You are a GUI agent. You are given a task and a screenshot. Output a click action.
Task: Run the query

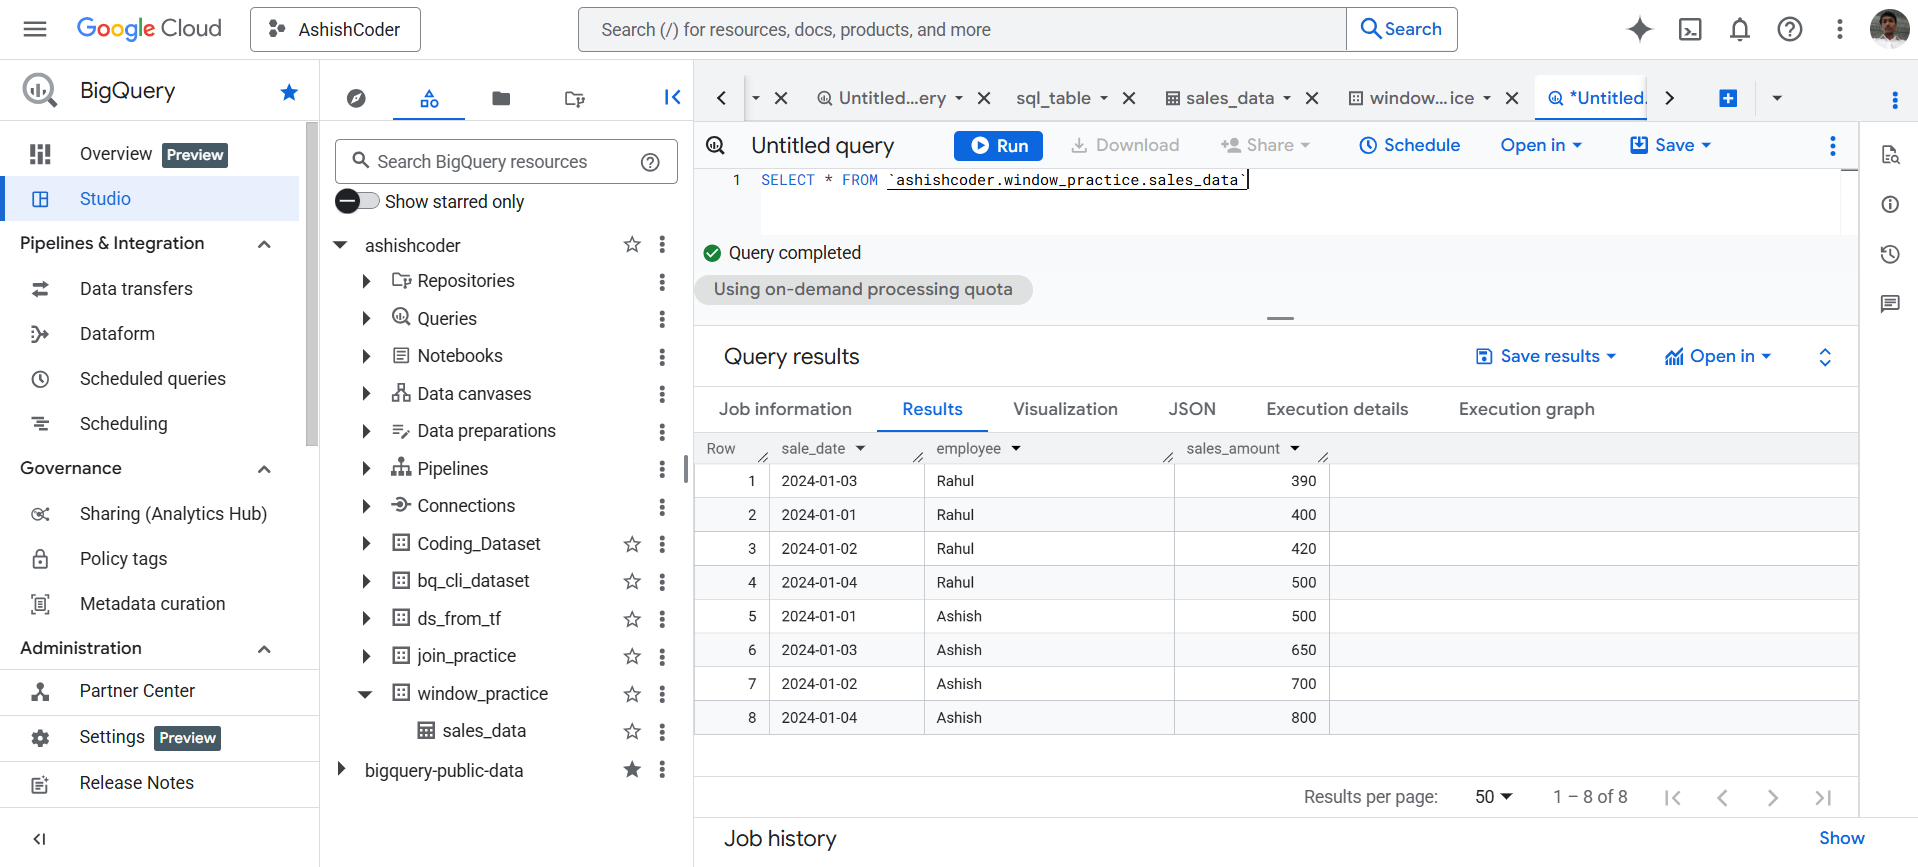pos(998,145)
